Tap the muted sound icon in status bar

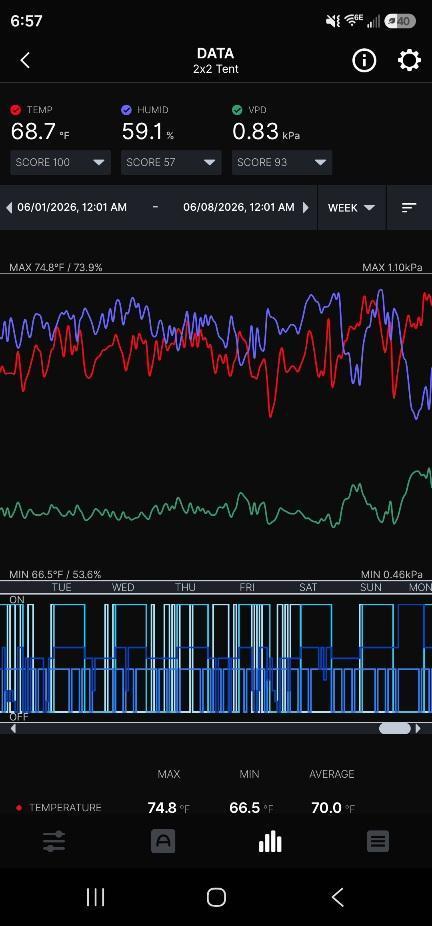click(333, 21)
